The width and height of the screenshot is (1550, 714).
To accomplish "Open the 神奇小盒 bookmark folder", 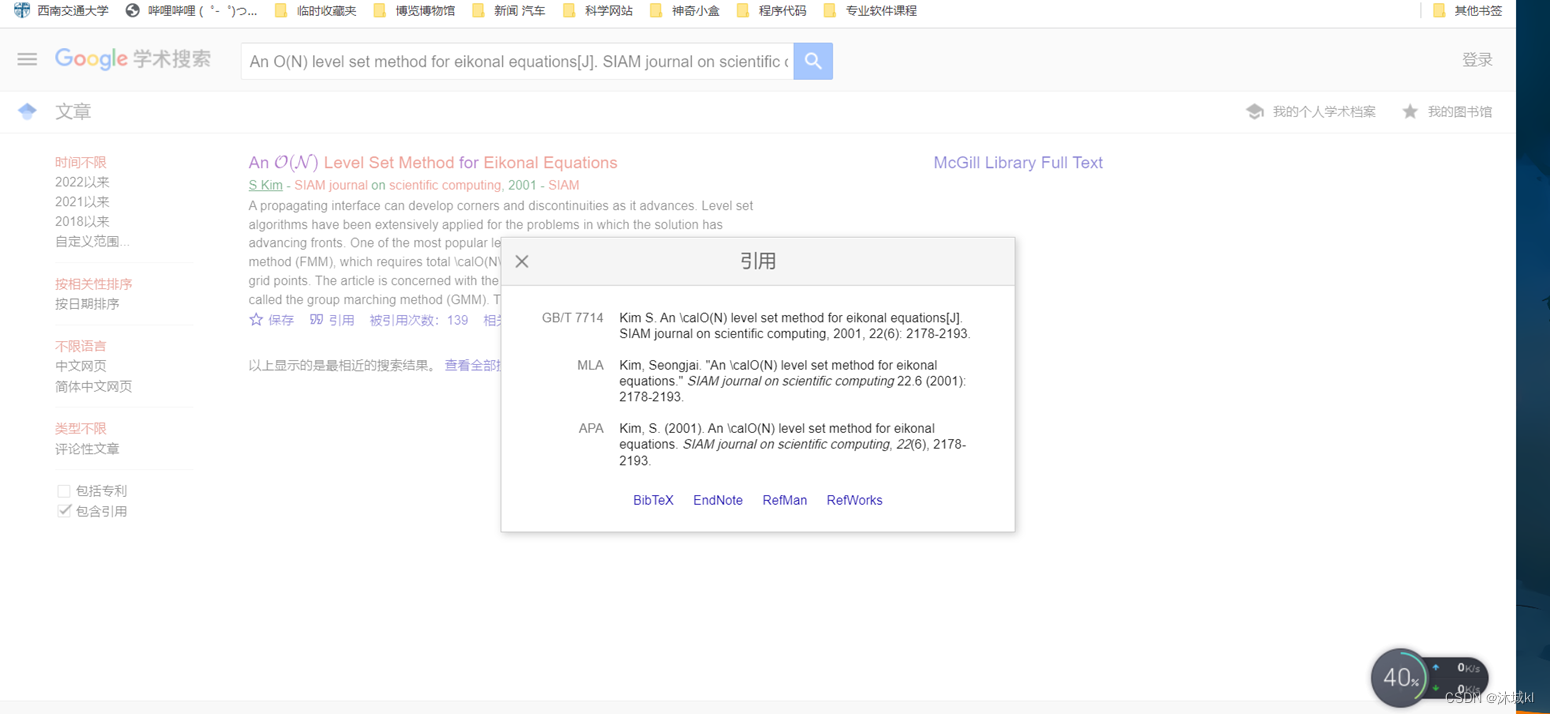I will pos(685,10).
